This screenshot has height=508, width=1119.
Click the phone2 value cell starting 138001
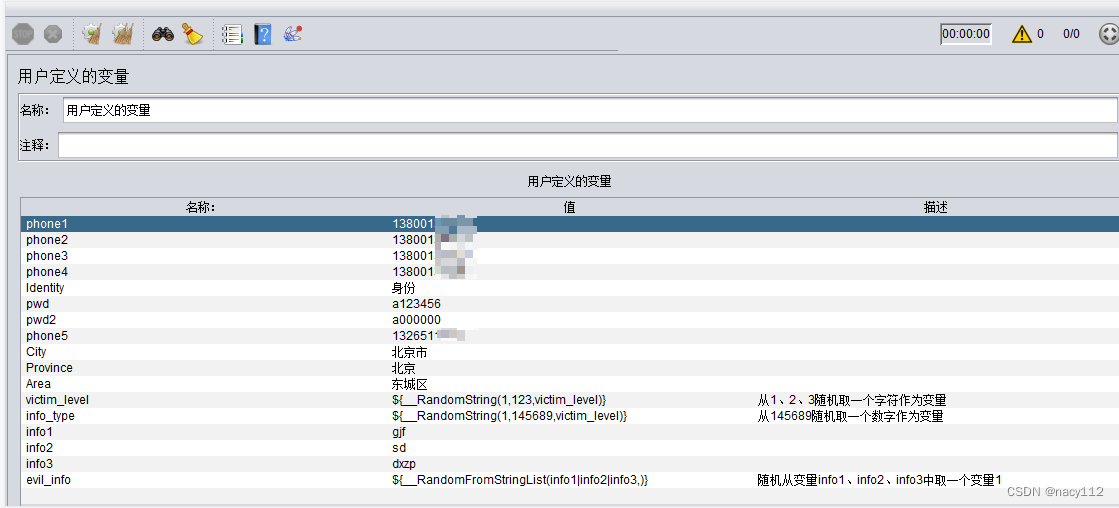(571, 240)
